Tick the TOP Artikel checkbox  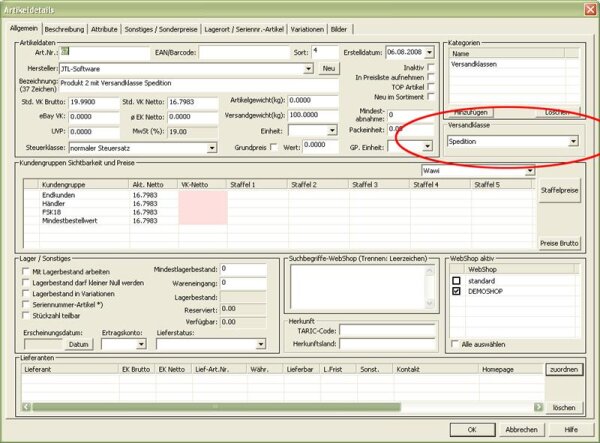click(430, 87)
